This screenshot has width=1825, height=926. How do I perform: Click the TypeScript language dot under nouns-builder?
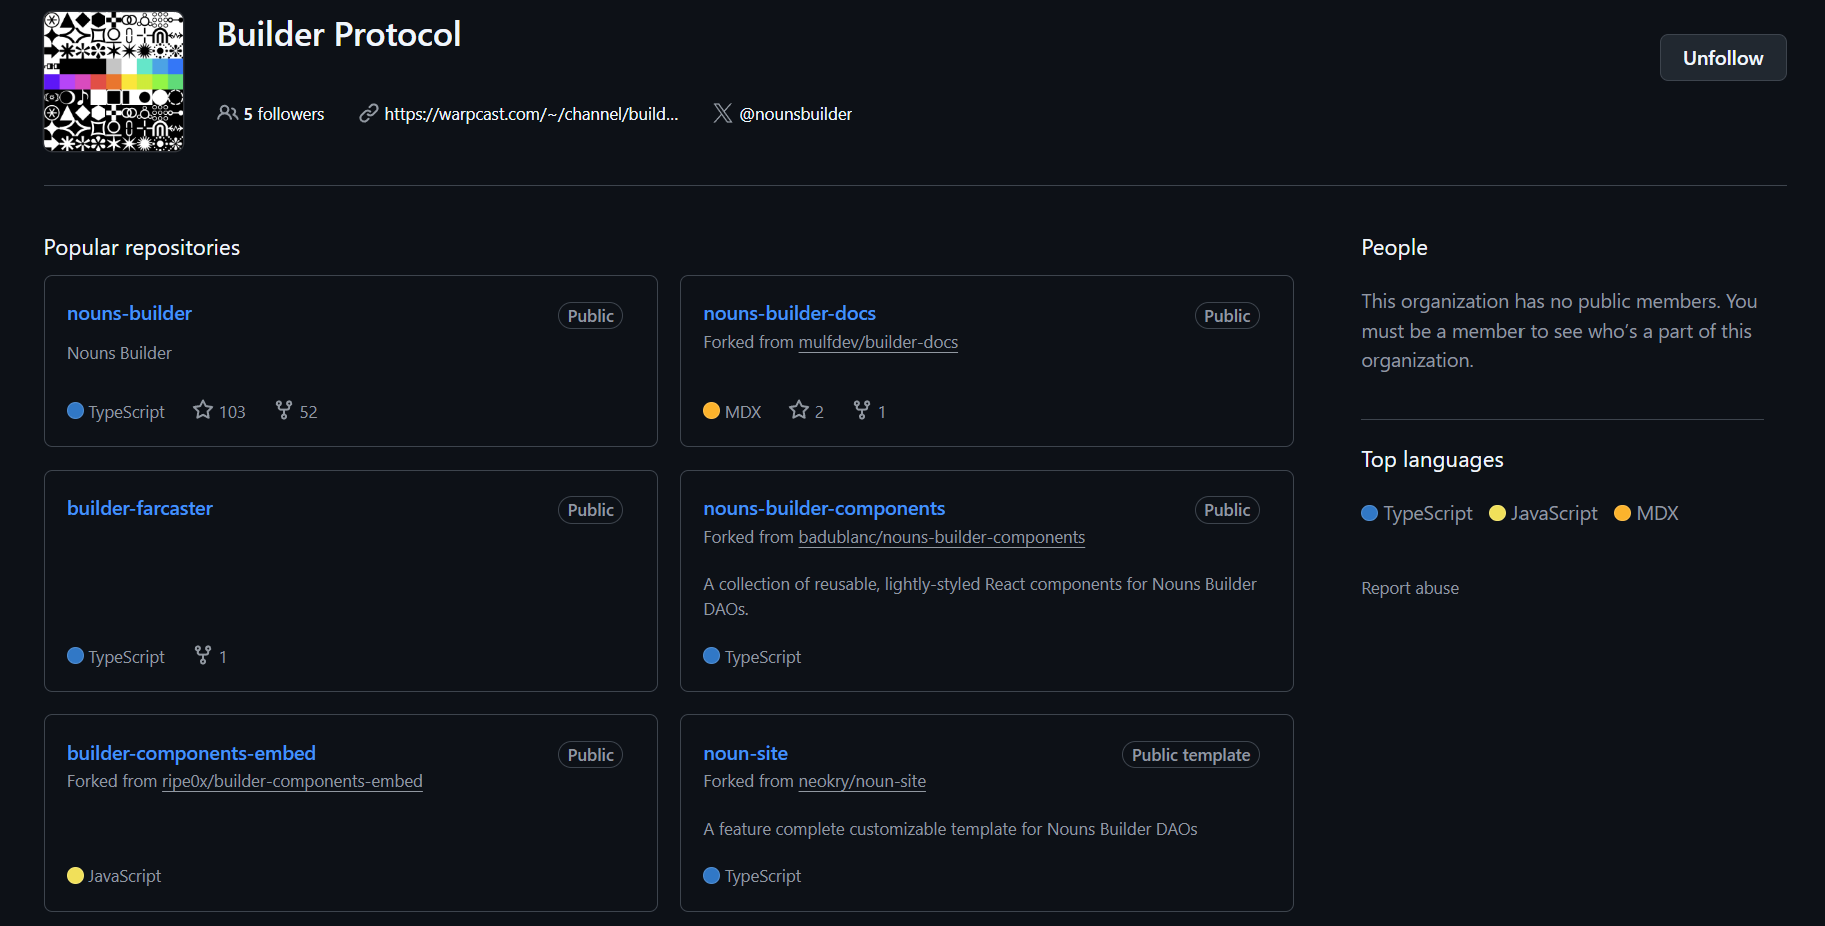click(x=74, y=410)
